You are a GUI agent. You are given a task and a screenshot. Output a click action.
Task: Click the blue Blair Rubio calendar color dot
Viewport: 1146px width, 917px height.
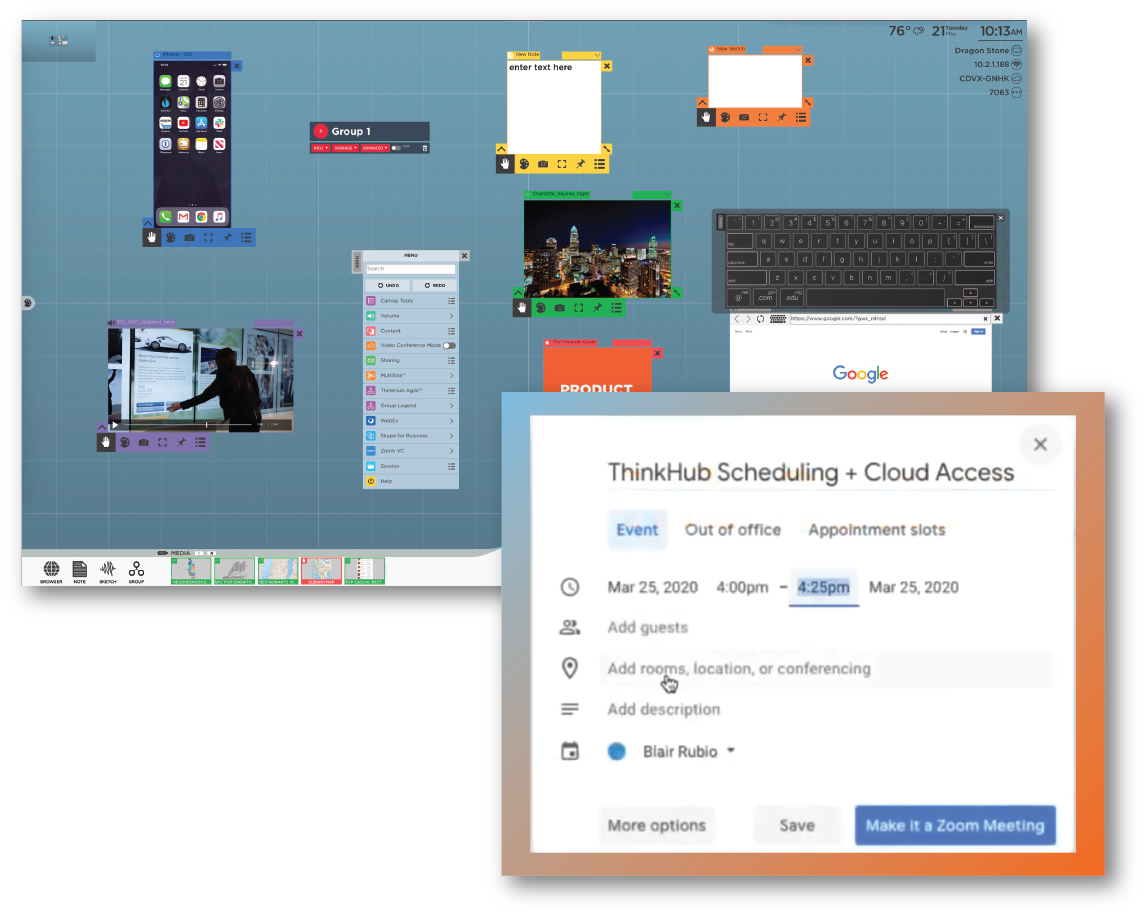point(617,751)
